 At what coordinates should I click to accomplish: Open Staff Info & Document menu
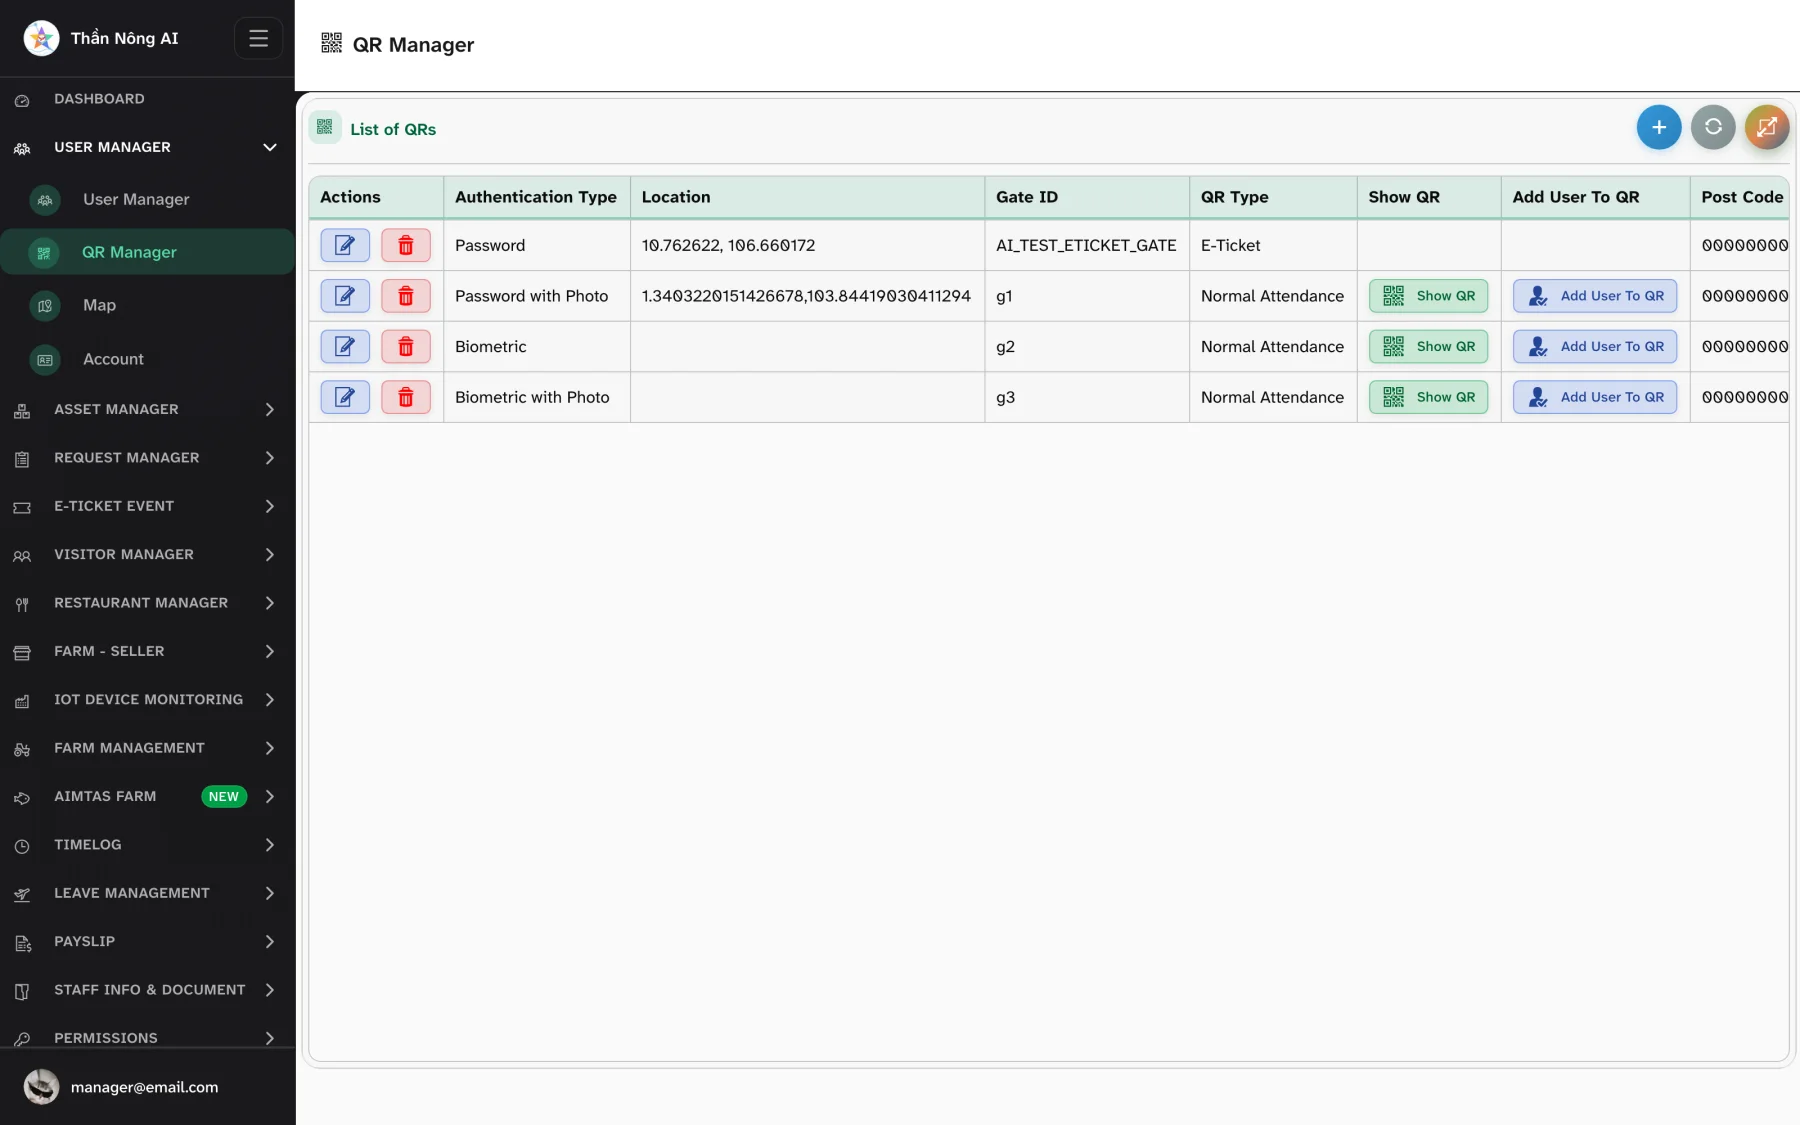(147, 990)
